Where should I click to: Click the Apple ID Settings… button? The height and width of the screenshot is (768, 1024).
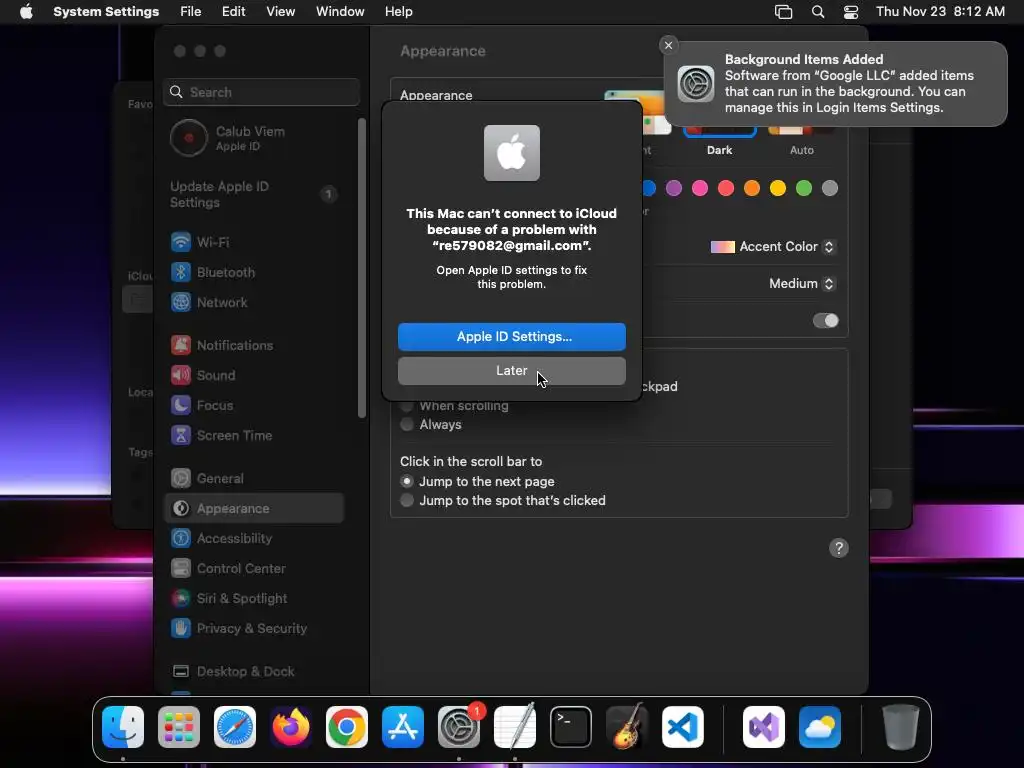click(512, 337)
